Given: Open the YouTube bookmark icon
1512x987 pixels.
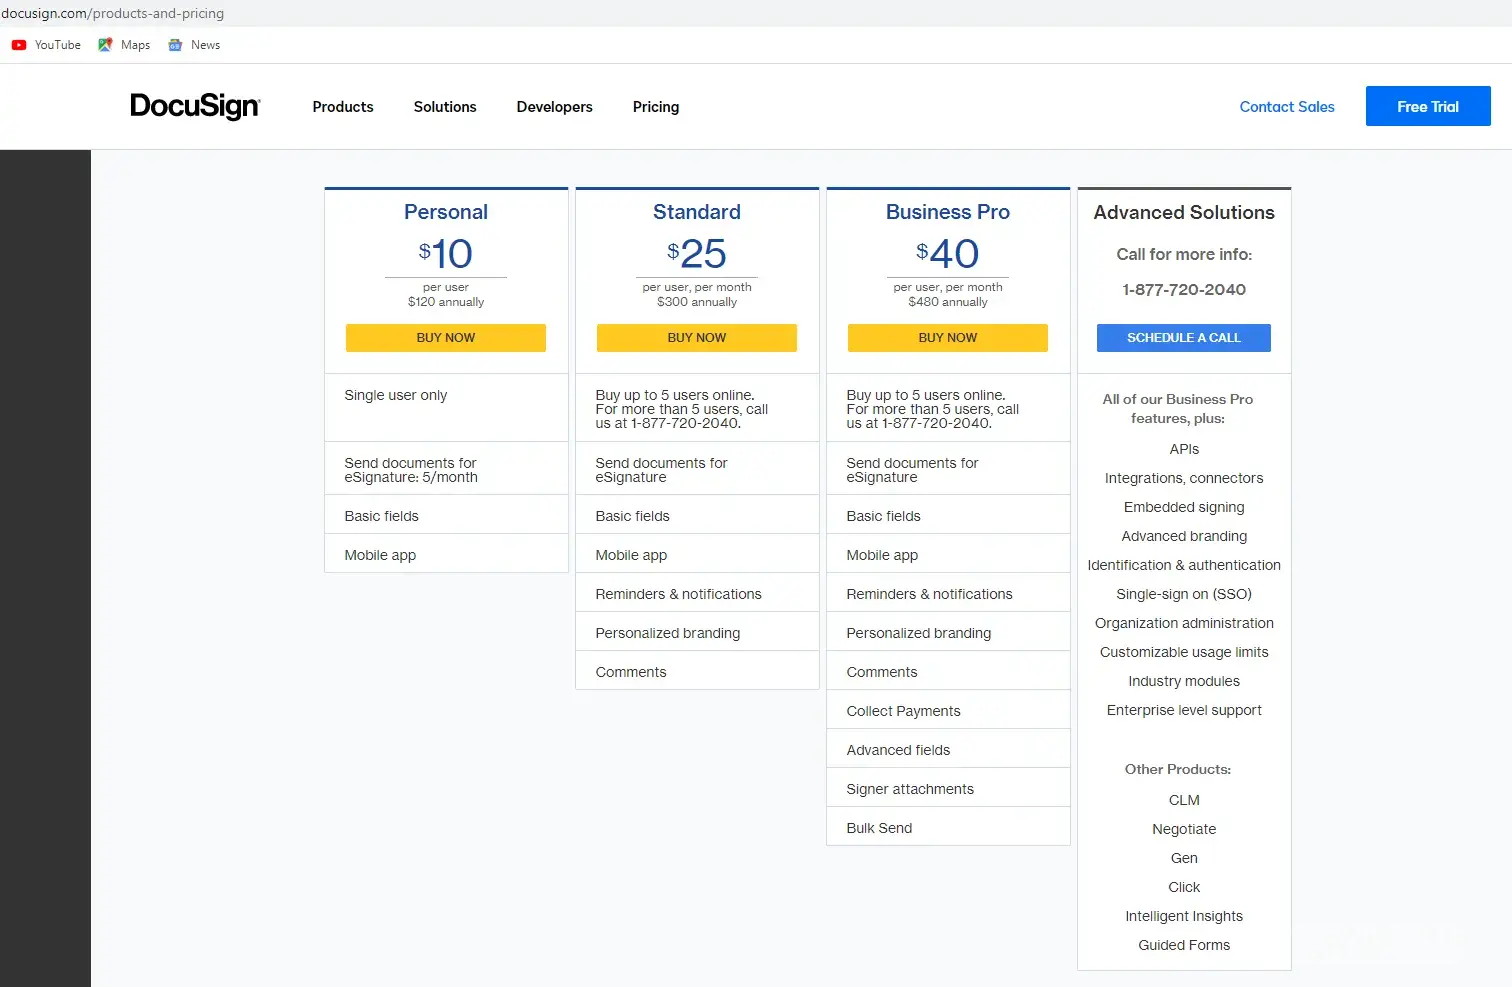Looking at the screenshot, I should [19, 45].
